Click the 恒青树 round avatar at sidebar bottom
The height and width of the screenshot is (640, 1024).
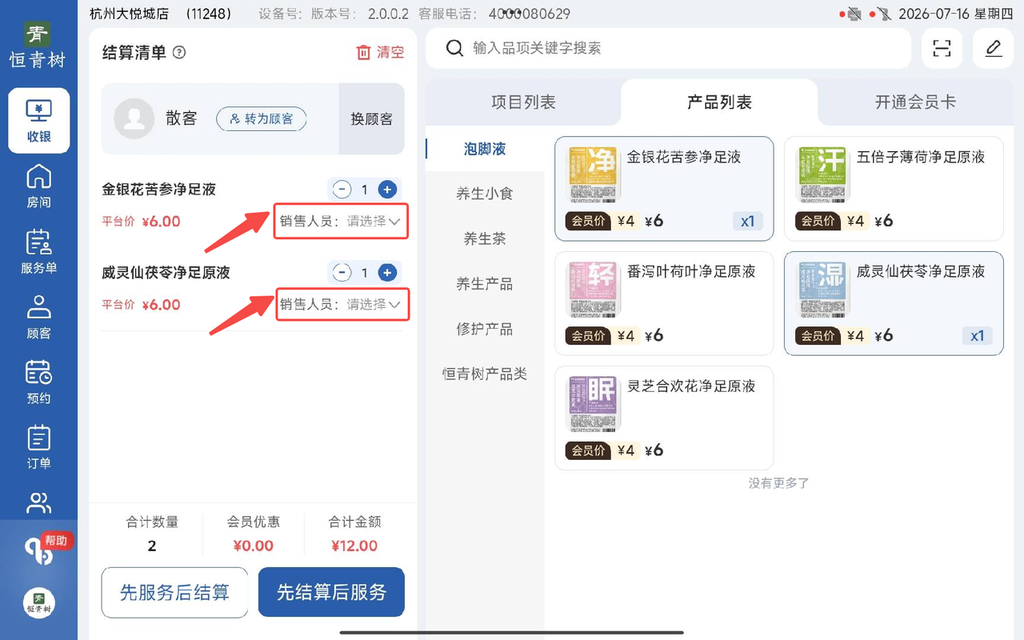pyautogui.click(x=39, y=602)
